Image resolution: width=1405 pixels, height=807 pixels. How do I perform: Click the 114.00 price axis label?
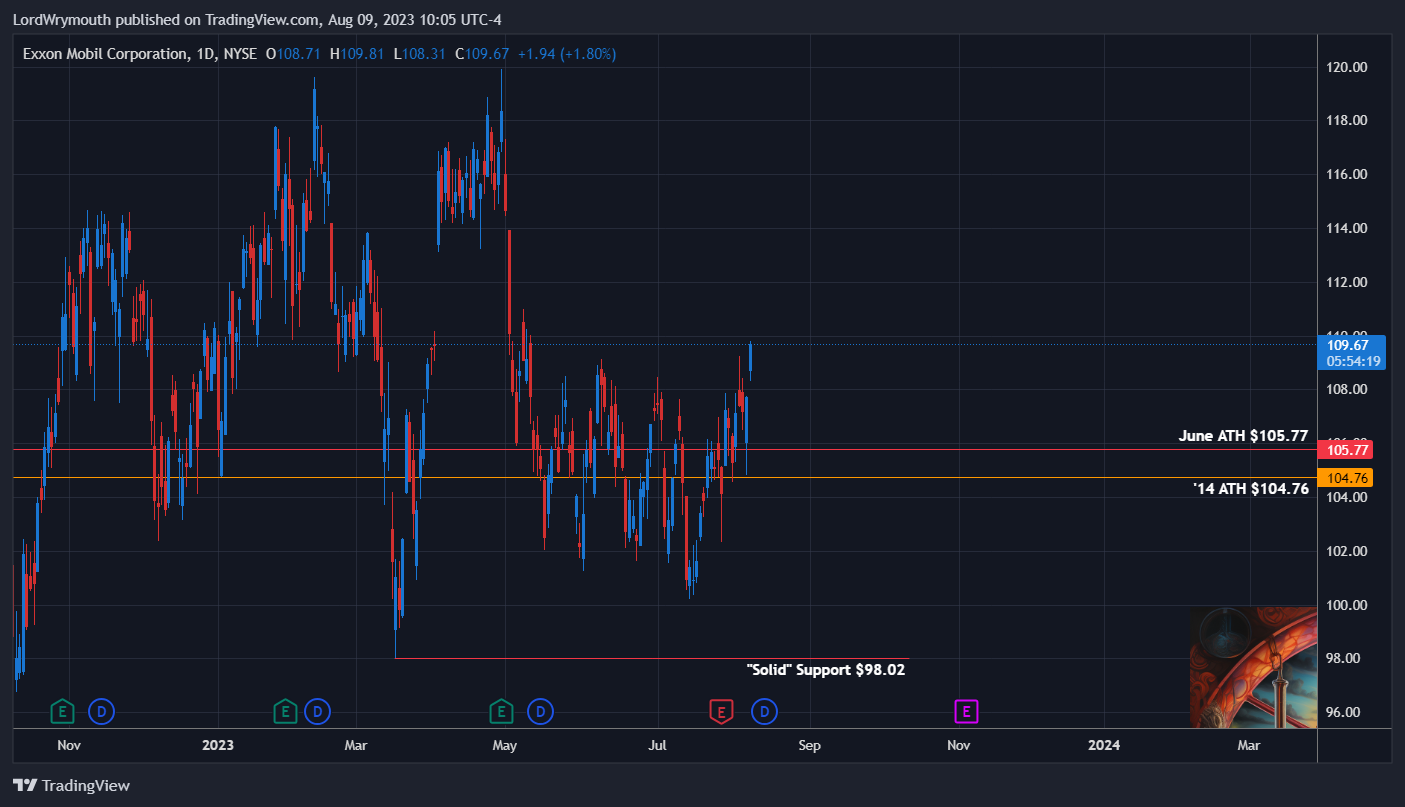1345,229
